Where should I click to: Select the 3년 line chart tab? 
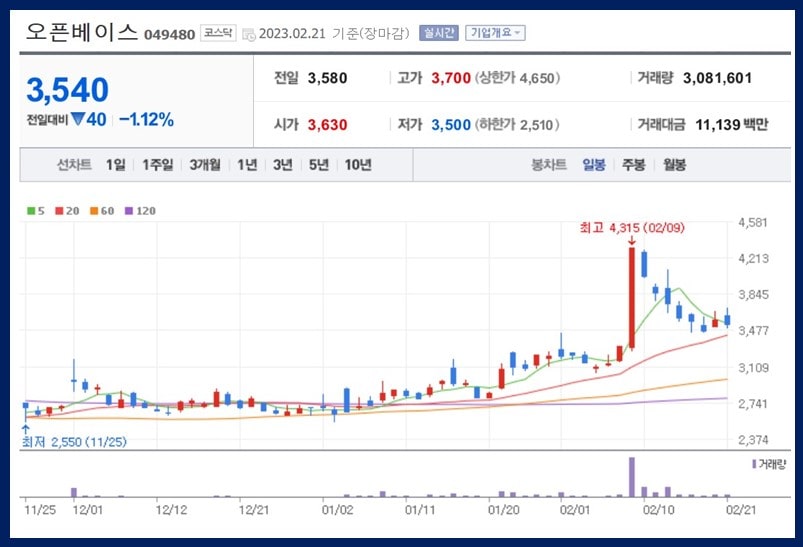(283, 165)
